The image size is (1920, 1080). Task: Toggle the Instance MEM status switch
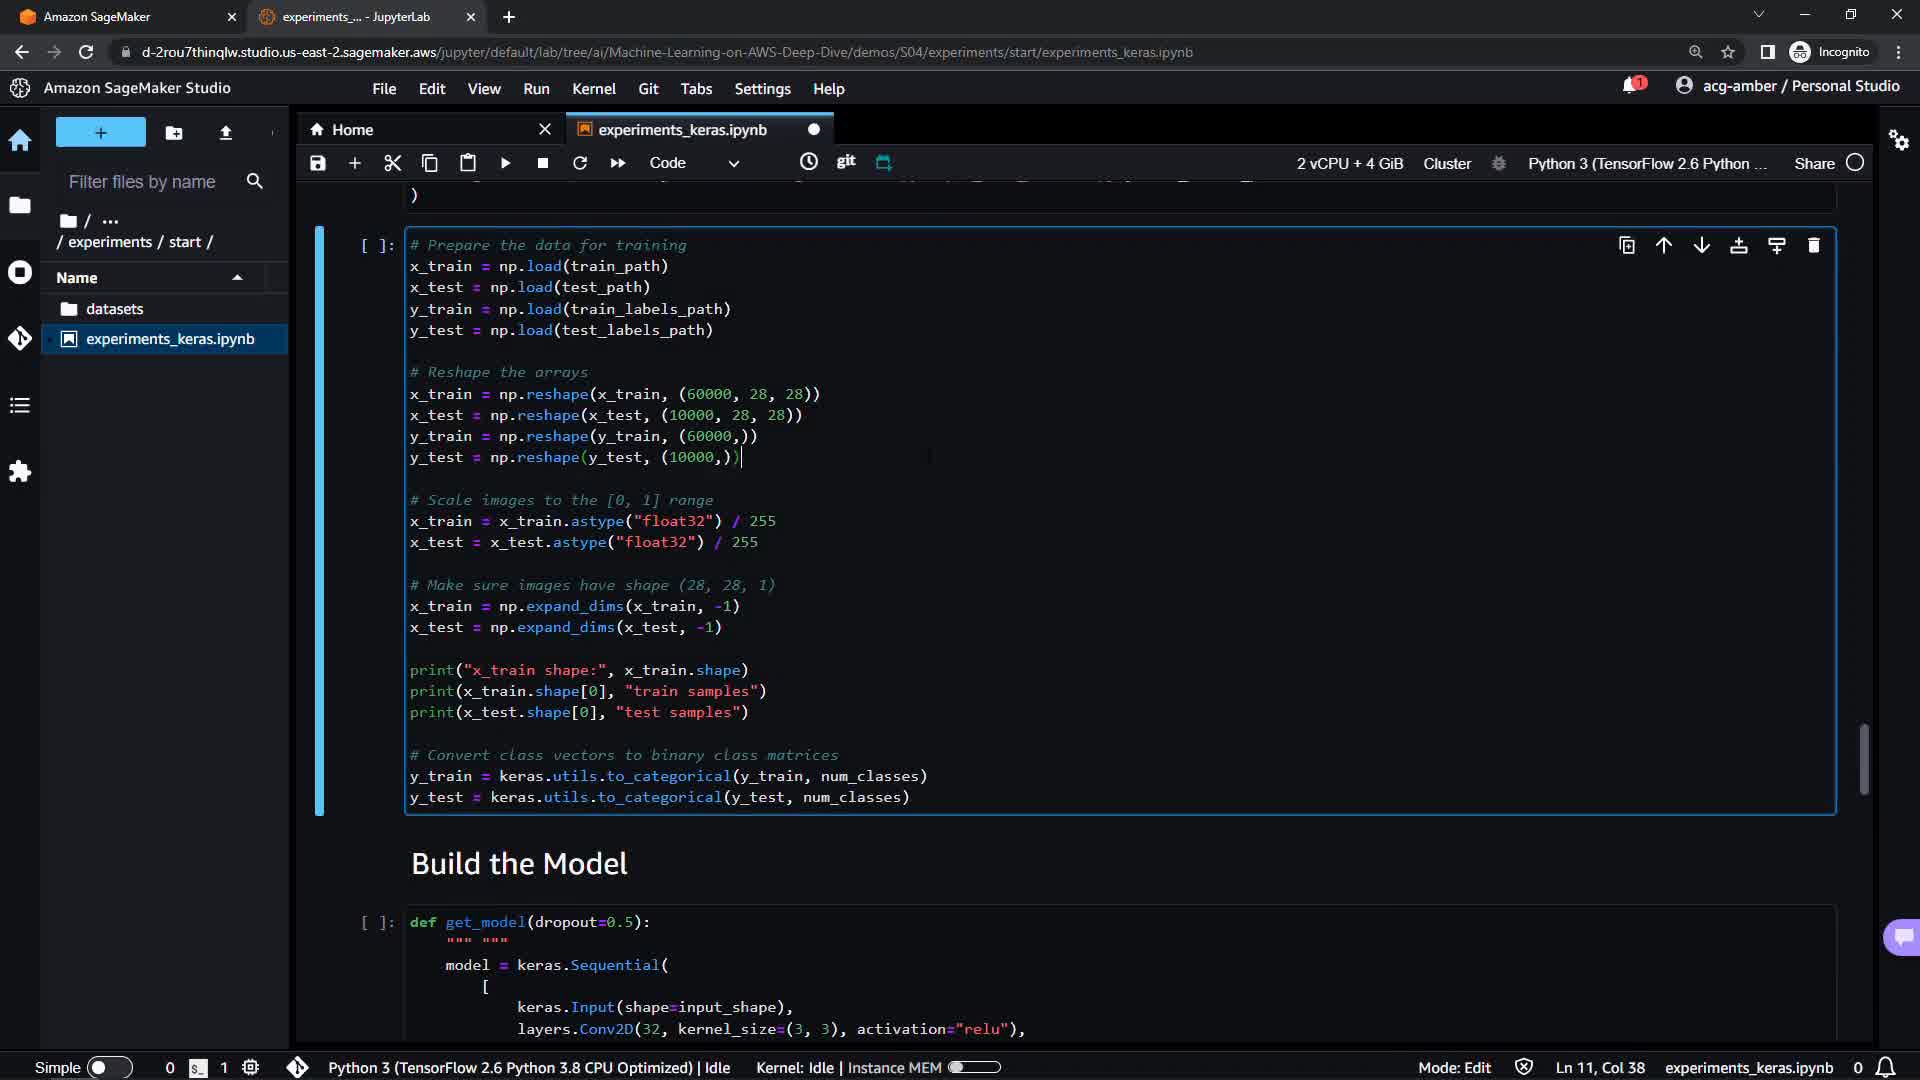pos(973,1067)
